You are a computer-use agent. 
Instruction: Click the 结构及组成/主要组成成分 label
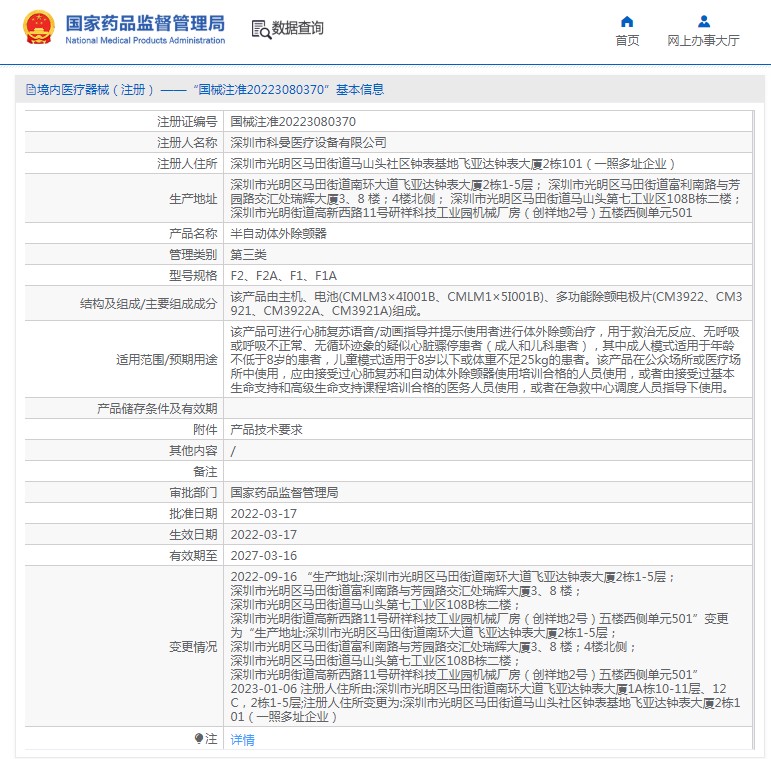(148, 304)
